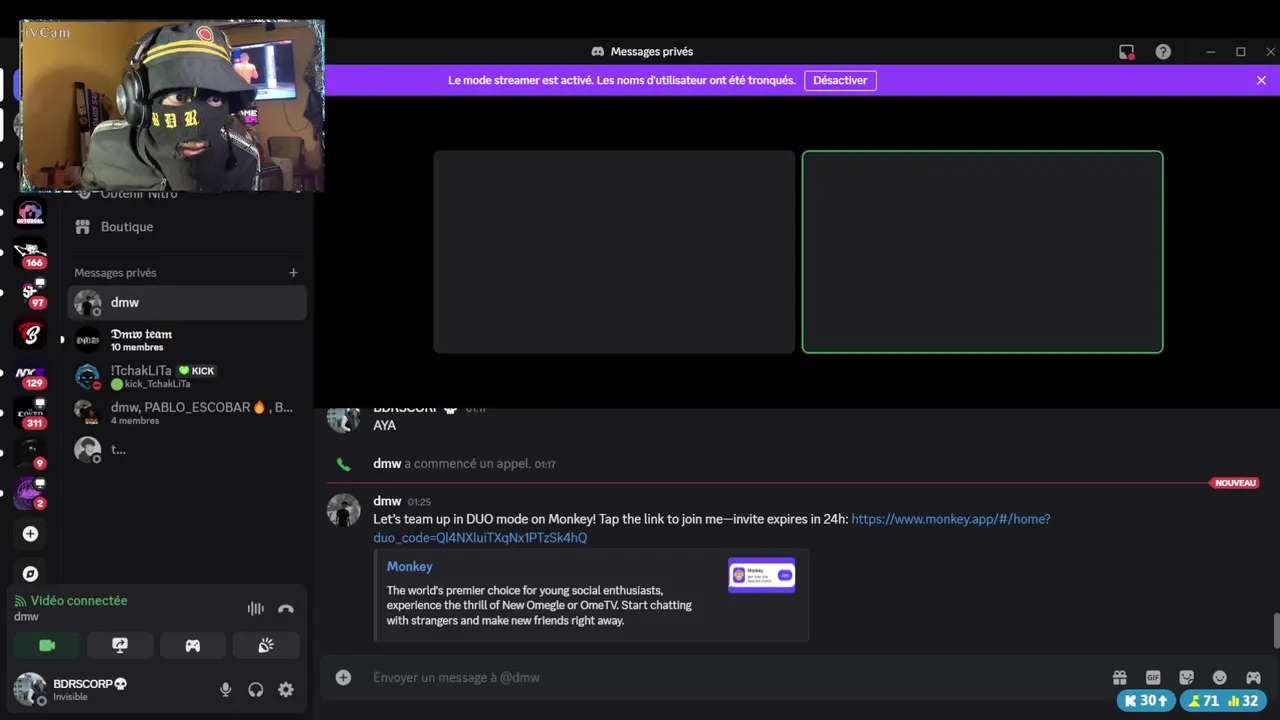Screen dimensions: 1280x720
Task: Start an activity with the gamepad button
Action: click(x=193, y=646)
